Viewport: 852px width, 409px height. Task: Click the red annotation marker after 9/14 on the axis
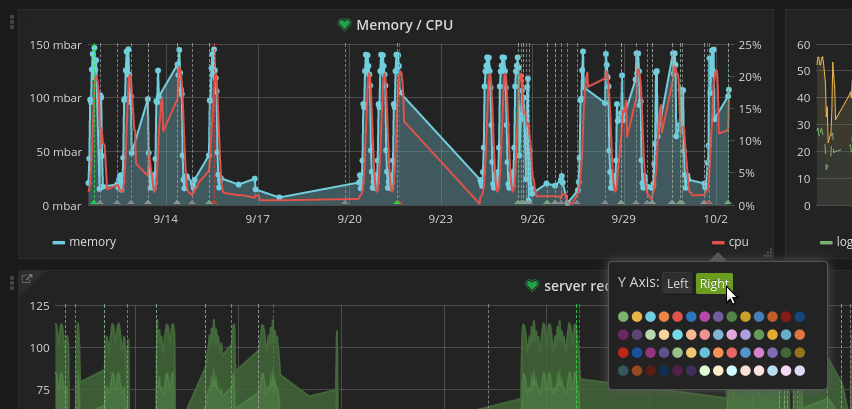coord(214,203)
